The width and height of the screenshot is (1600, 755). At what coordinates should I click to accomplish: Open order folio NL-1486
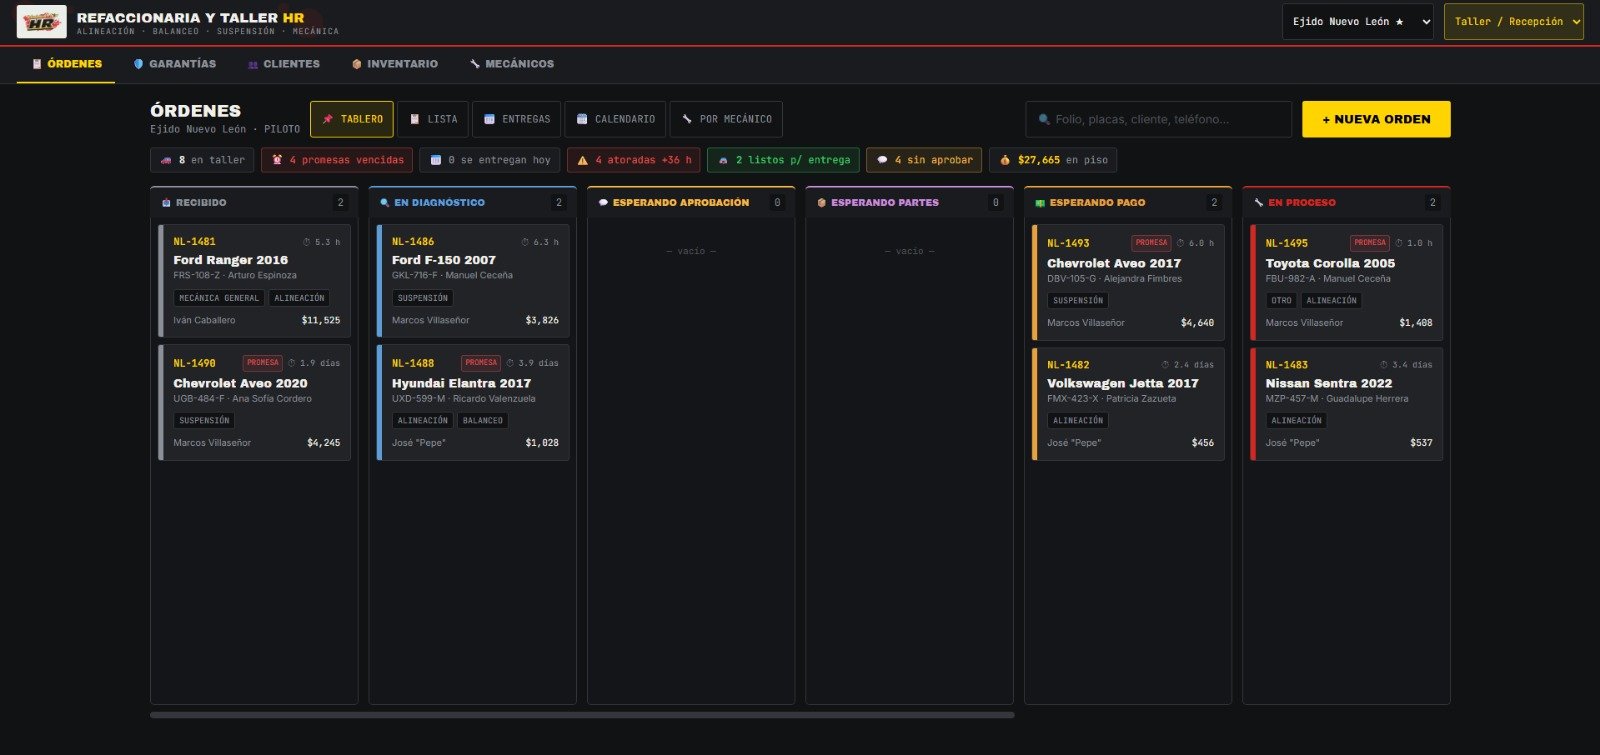pos(413,242)
